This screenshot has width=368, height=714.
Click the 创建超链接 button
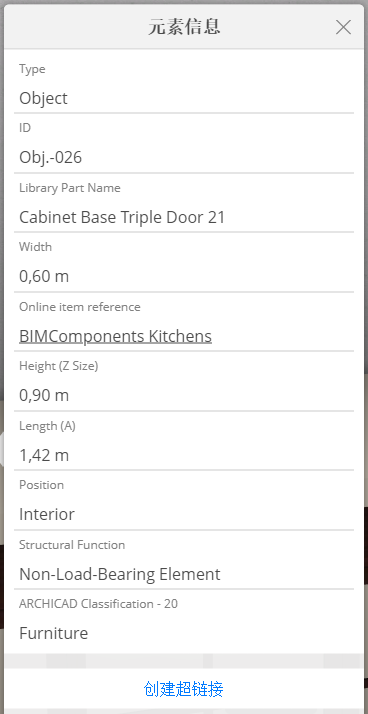point(184,689)
